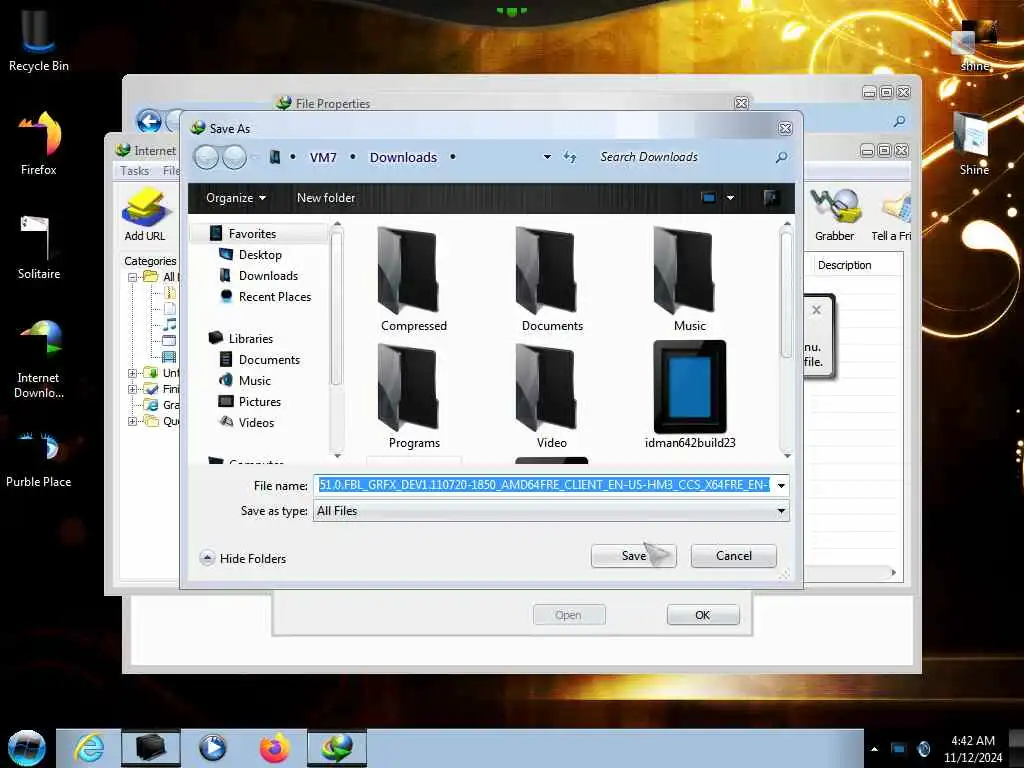Open the Compressed folder
Screen dimensions: 1024x768
[413, 280]
